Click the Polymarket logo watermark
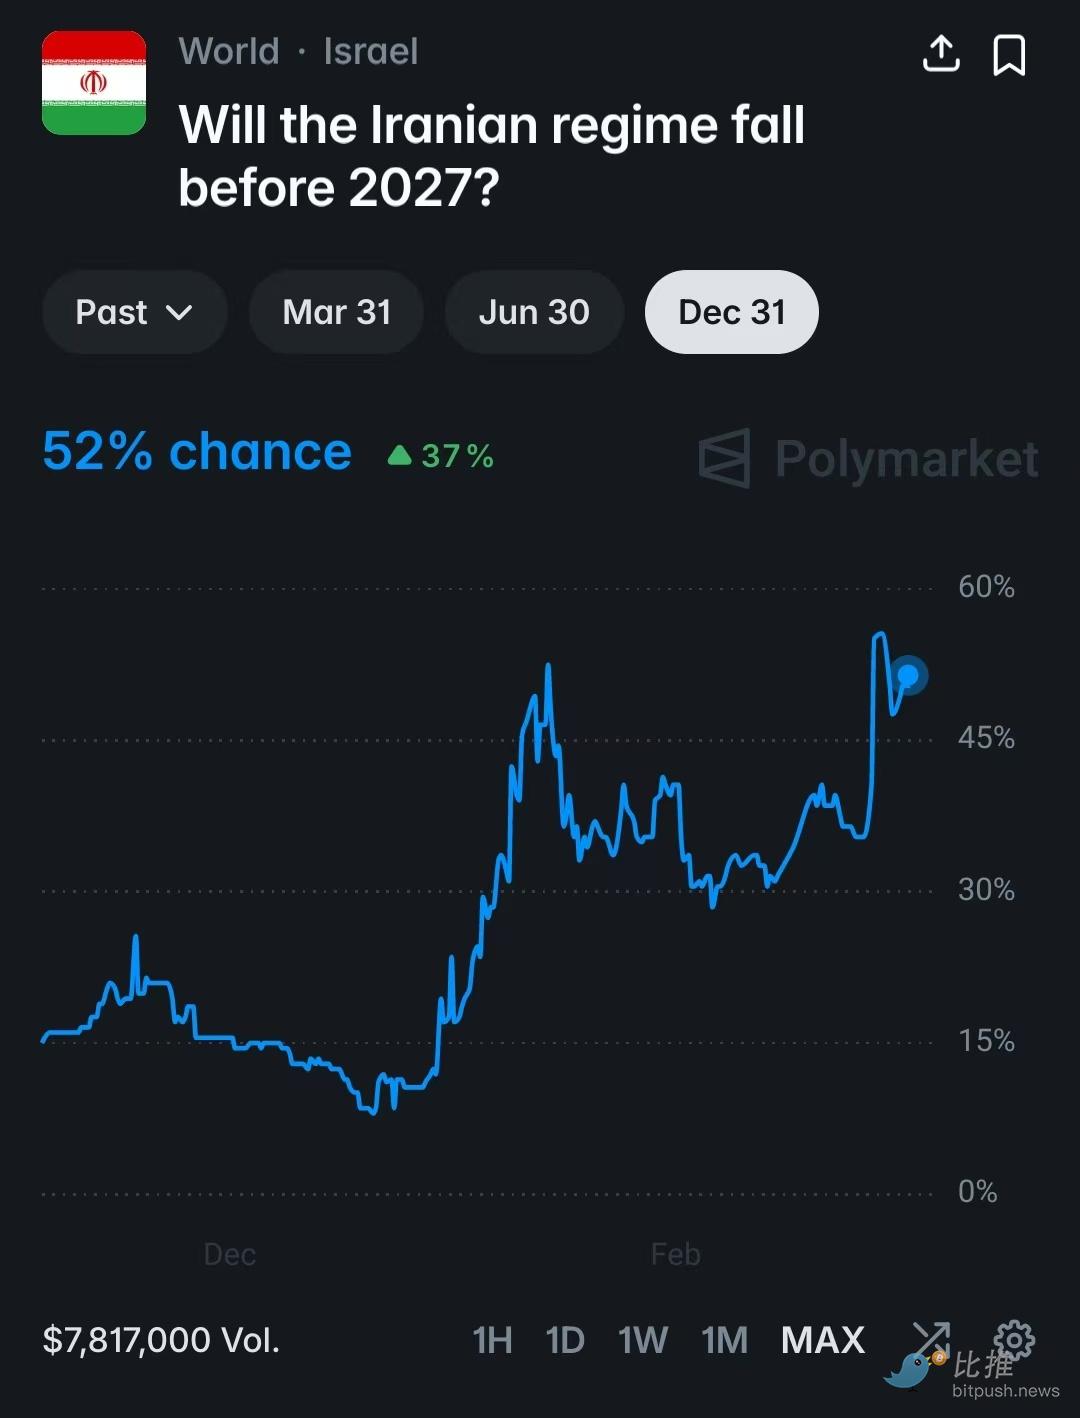The height and width of the screenshot is (1418, 1080). click(x=868, y=459)
